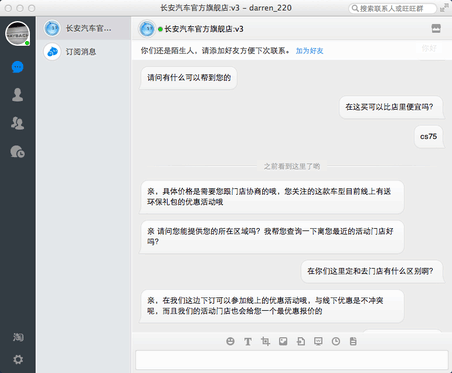The width and height of the screenshot is (452, 373).
Task: Click the message about 环保礼包的优惠活动
Action: [271, 197]
